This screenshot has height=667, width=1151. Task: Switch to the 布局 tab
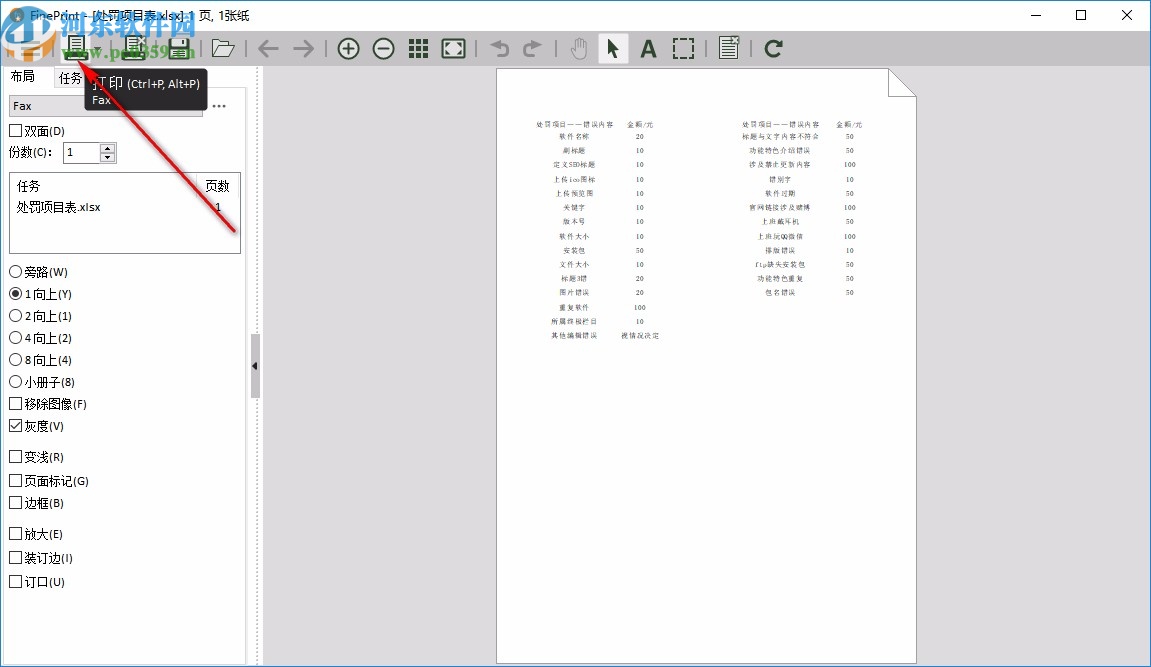(24, 76)
